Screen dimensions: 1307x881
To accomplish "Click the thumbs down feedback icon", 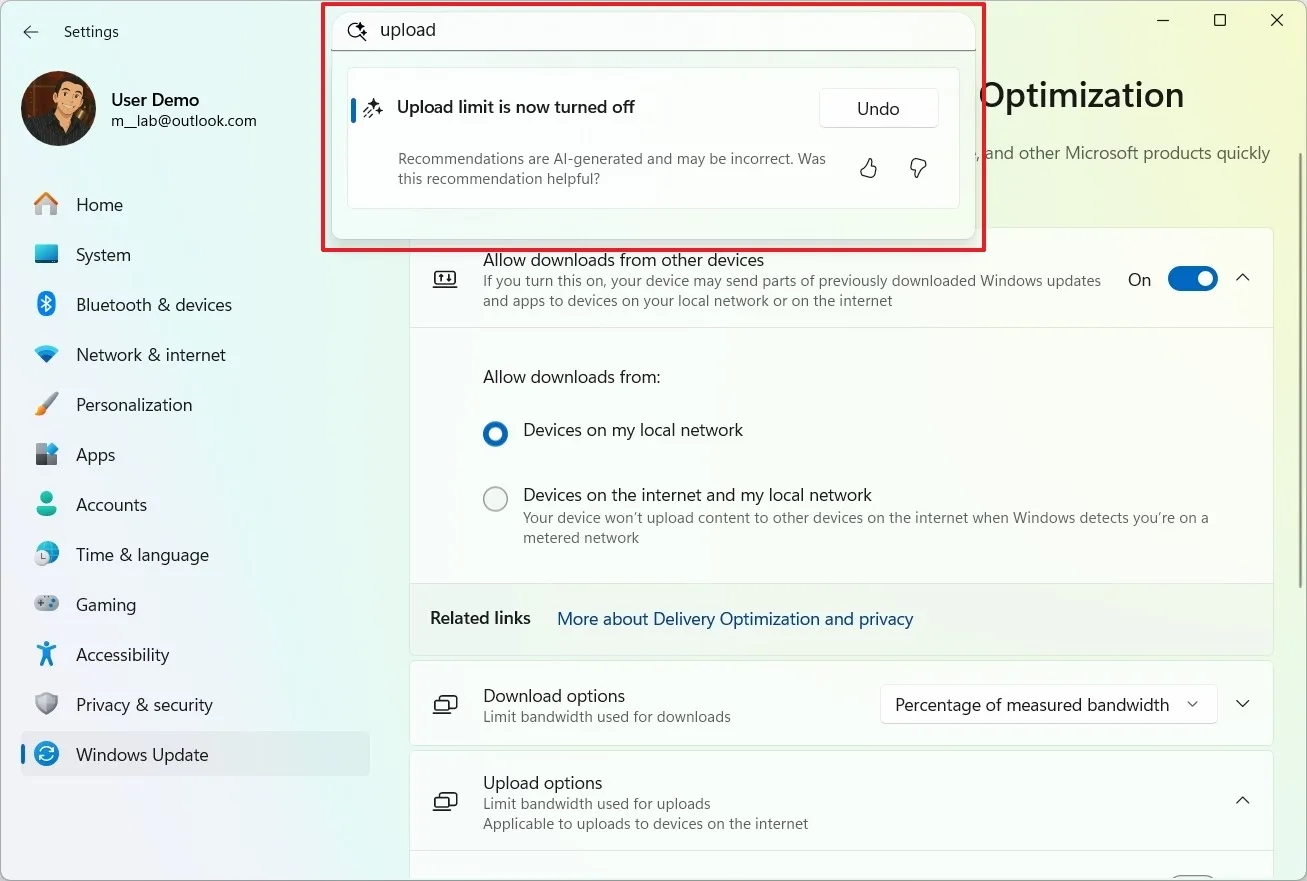I will click(918, 169).
